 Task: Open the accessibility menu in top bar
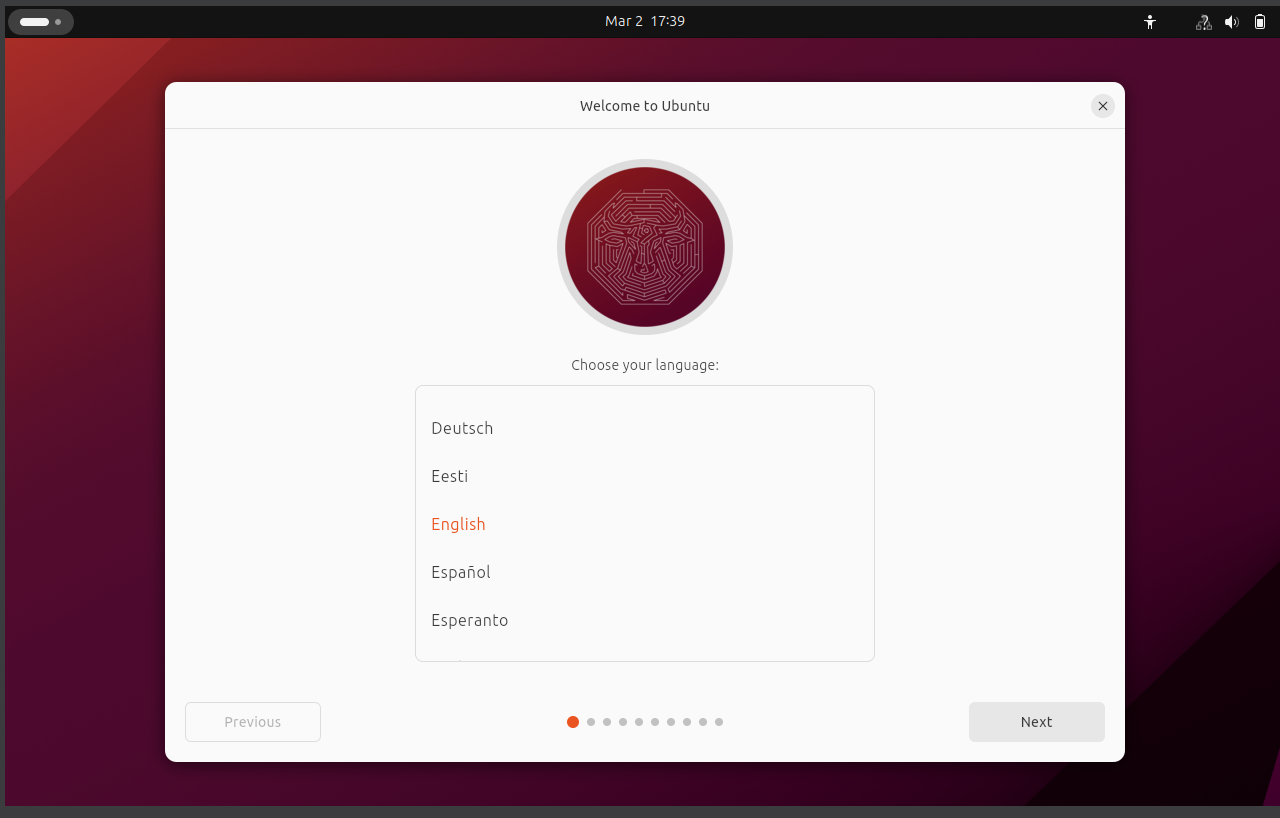tap(1150, 21)
